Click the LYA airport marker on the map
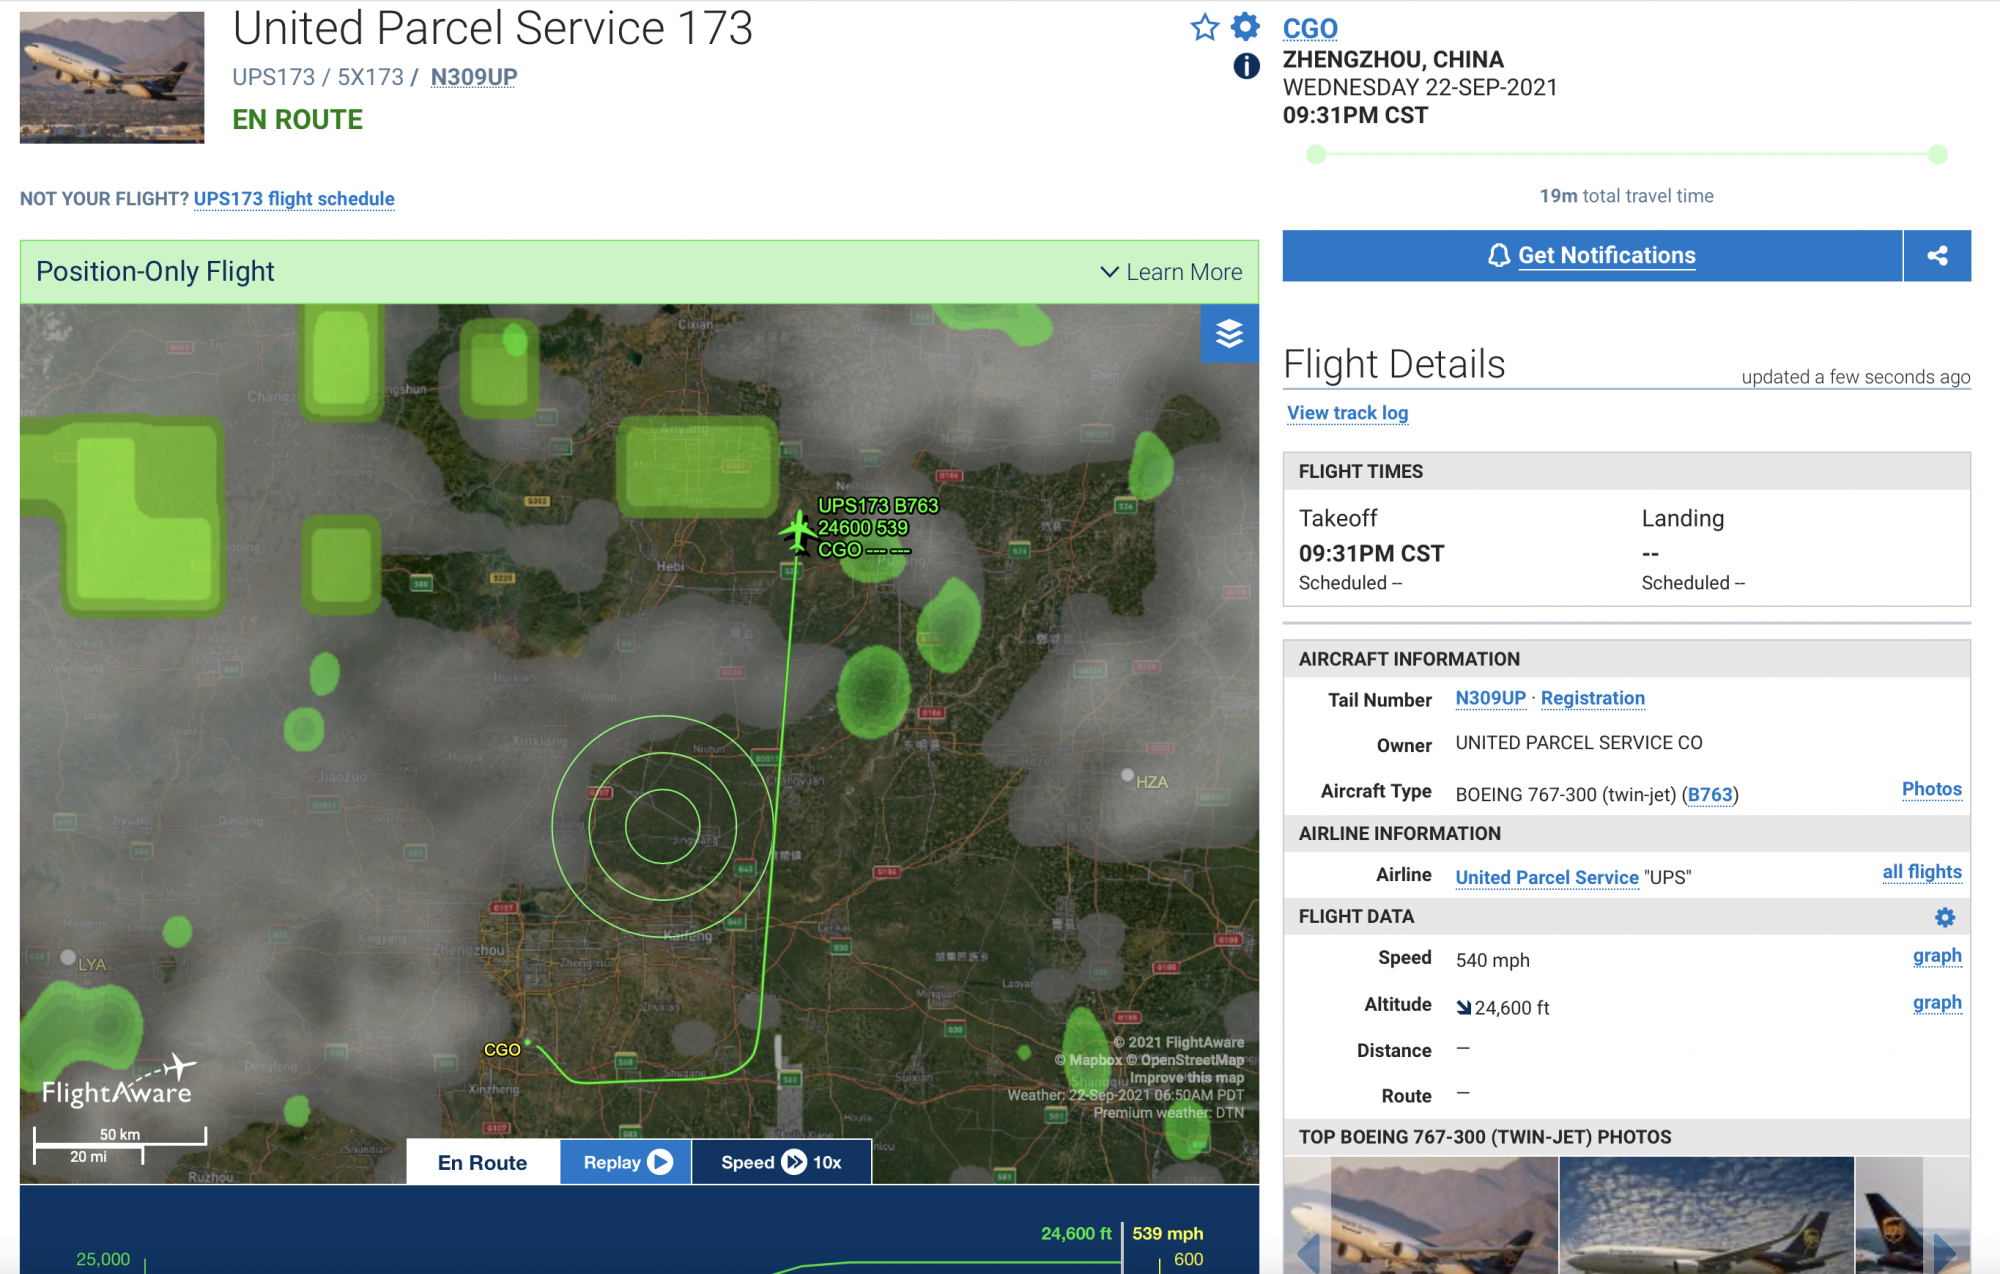Image resolution: width=2000 pixels, height=1274 pixels. pos(68,957)
